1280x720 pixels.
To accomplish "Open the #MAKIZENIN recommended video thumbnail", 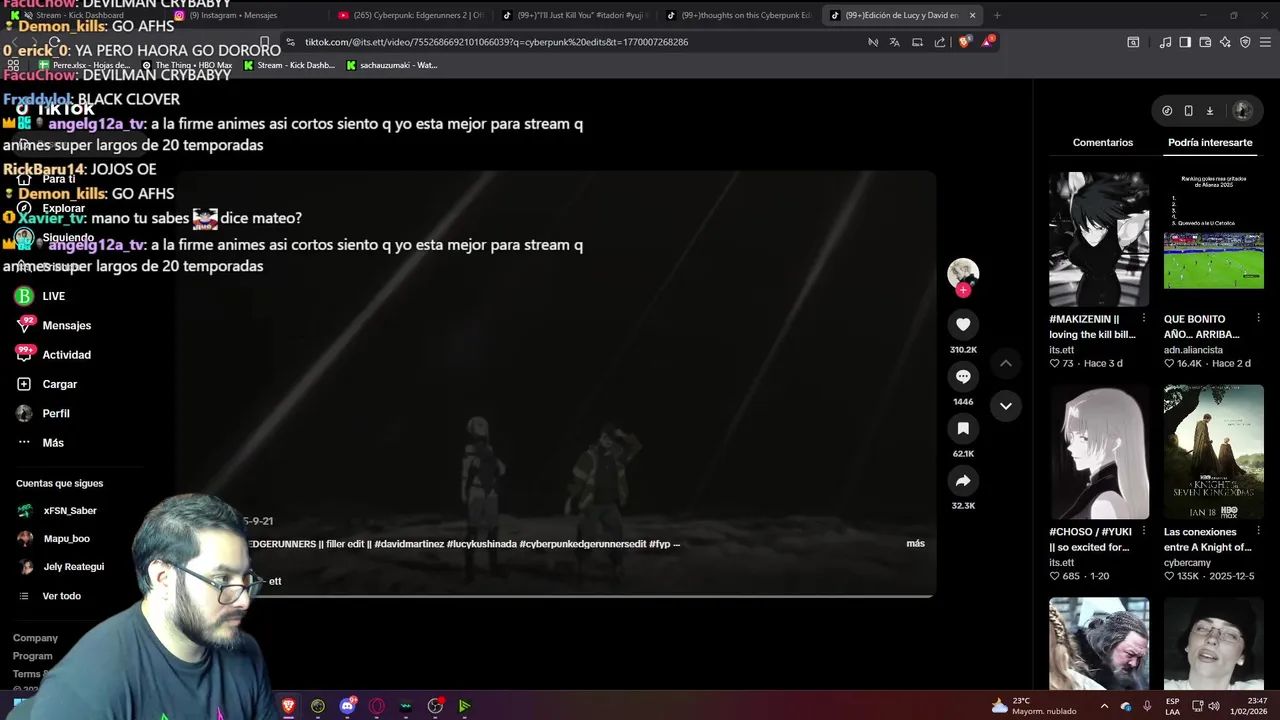I will [x=1099, y=239].
